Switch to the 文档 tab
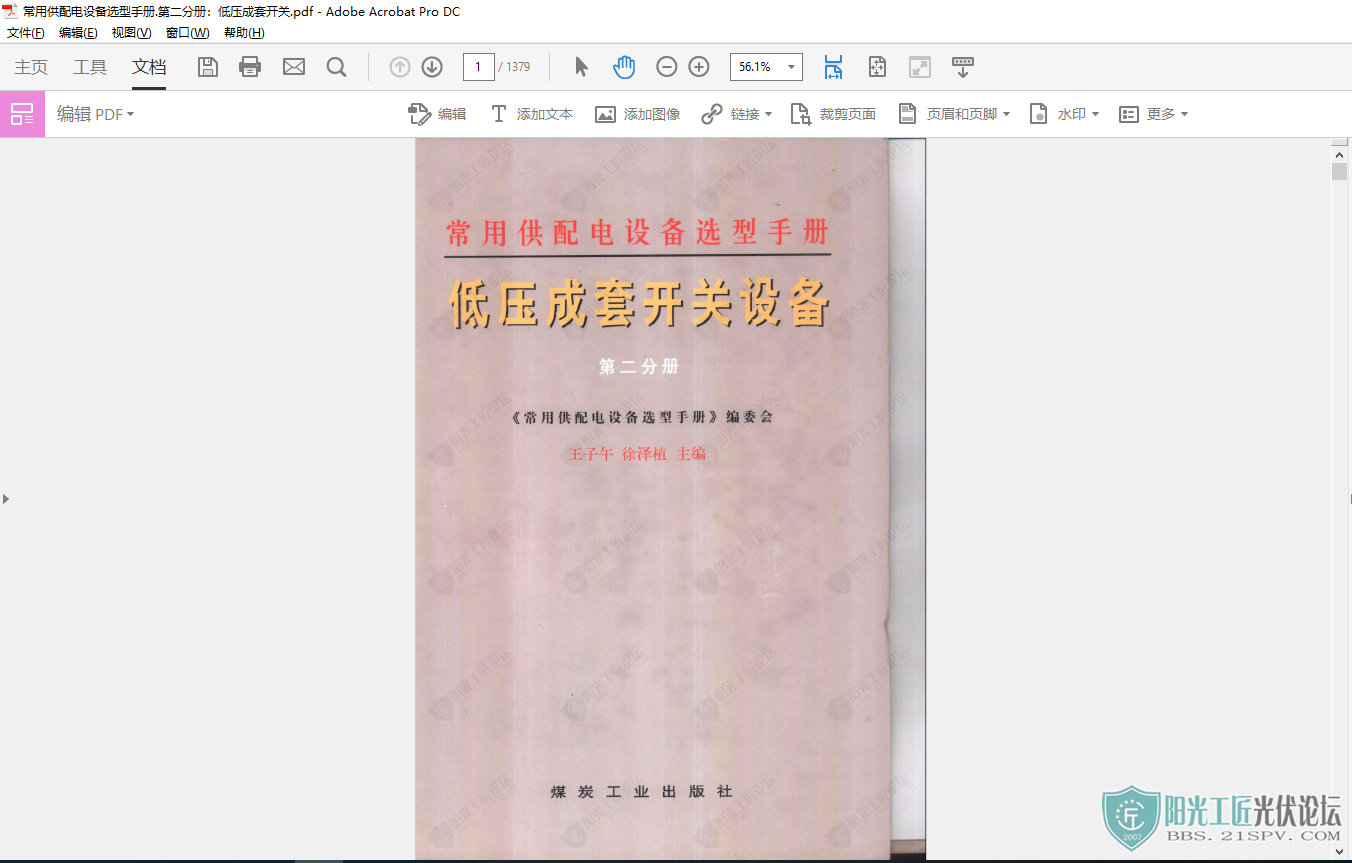 pos(149,67)
